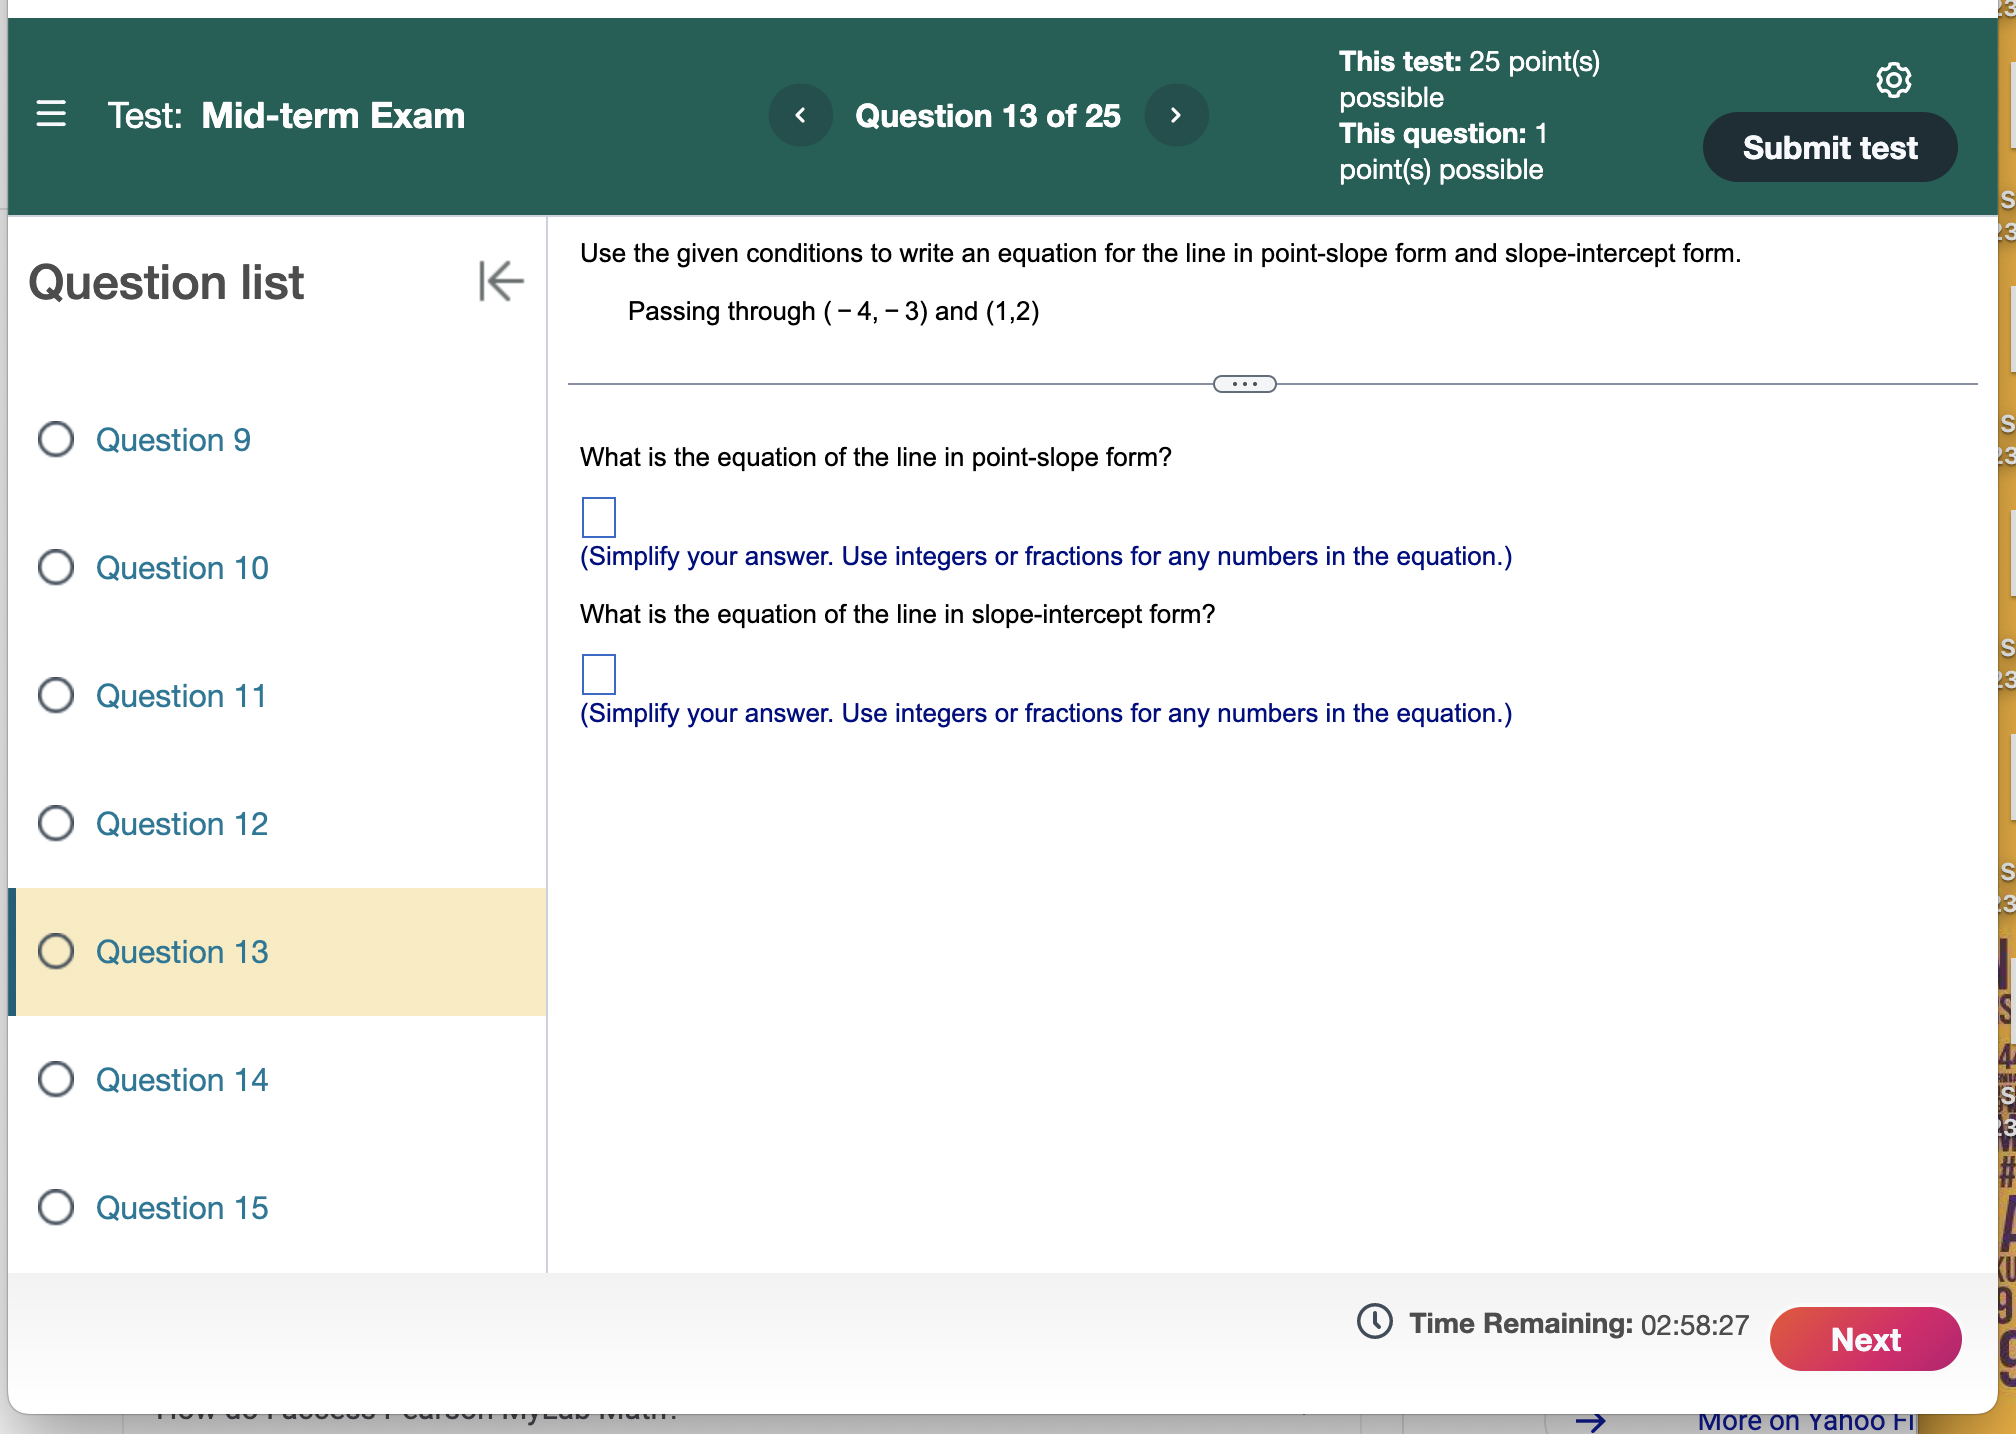Screen dimensions: 2016x1434
Task: Open Question 13 from the list
Action: coord(181,951)
